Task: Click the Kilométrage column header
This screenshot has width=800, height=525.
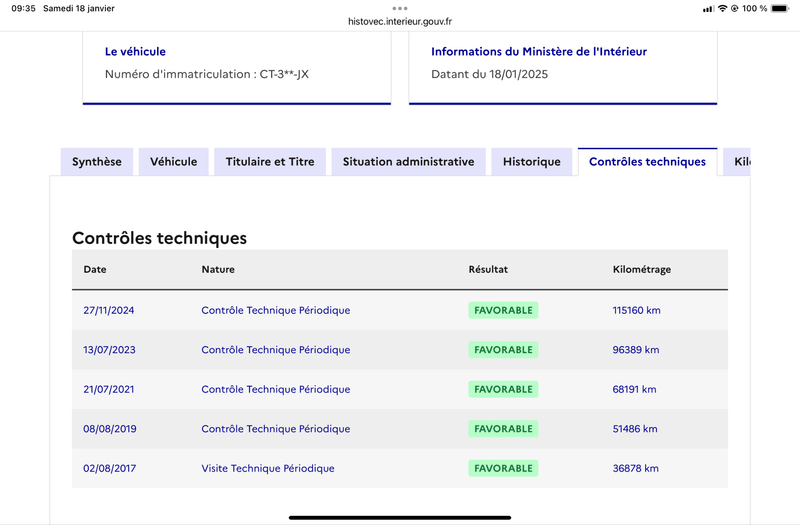Action: click(x=642, y=269)
